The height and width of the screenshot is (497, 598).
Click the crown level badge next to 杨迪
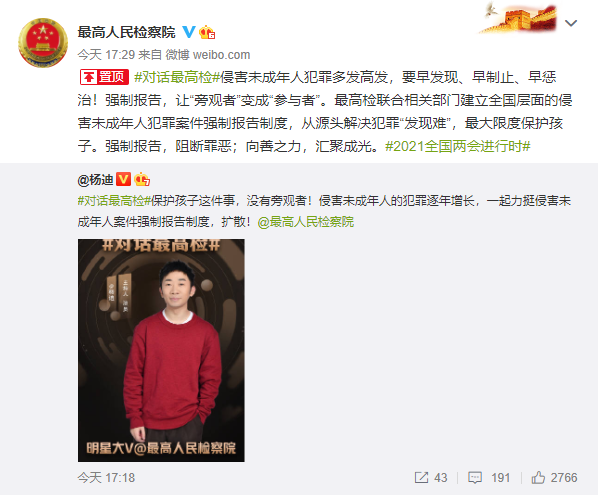(x=142, y=179)
